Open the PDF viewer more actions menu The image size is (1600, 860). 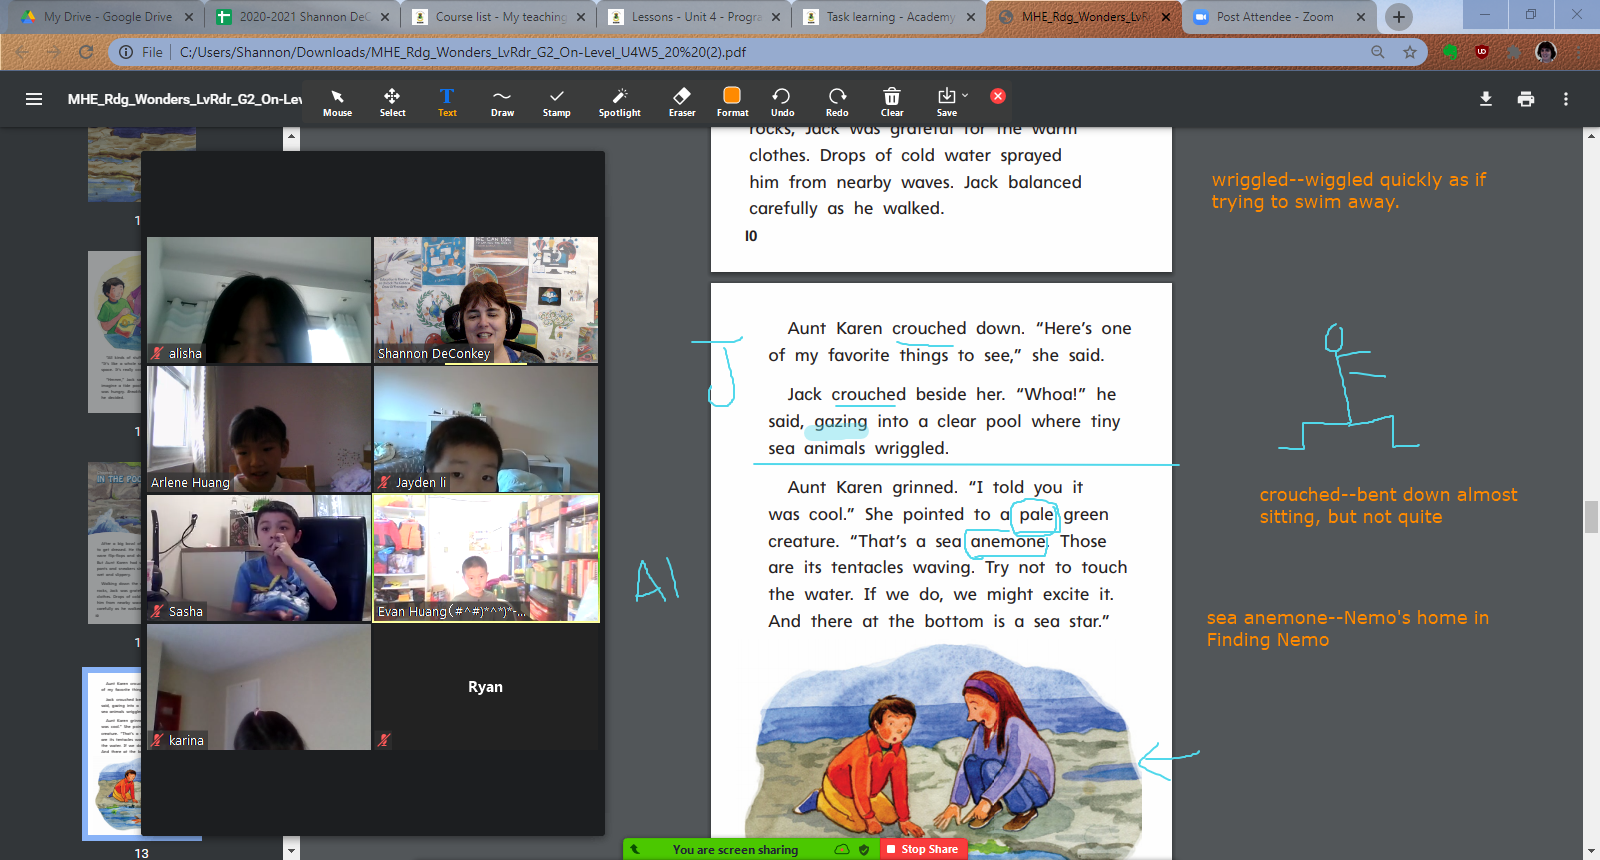[x=1566, y=99]
